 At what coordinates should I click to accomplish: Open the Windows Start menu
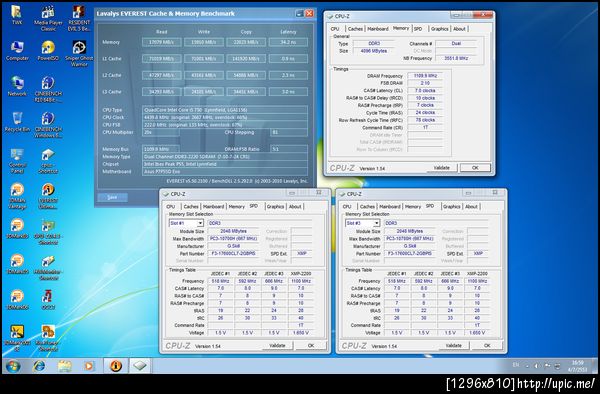tap(13, 366)
